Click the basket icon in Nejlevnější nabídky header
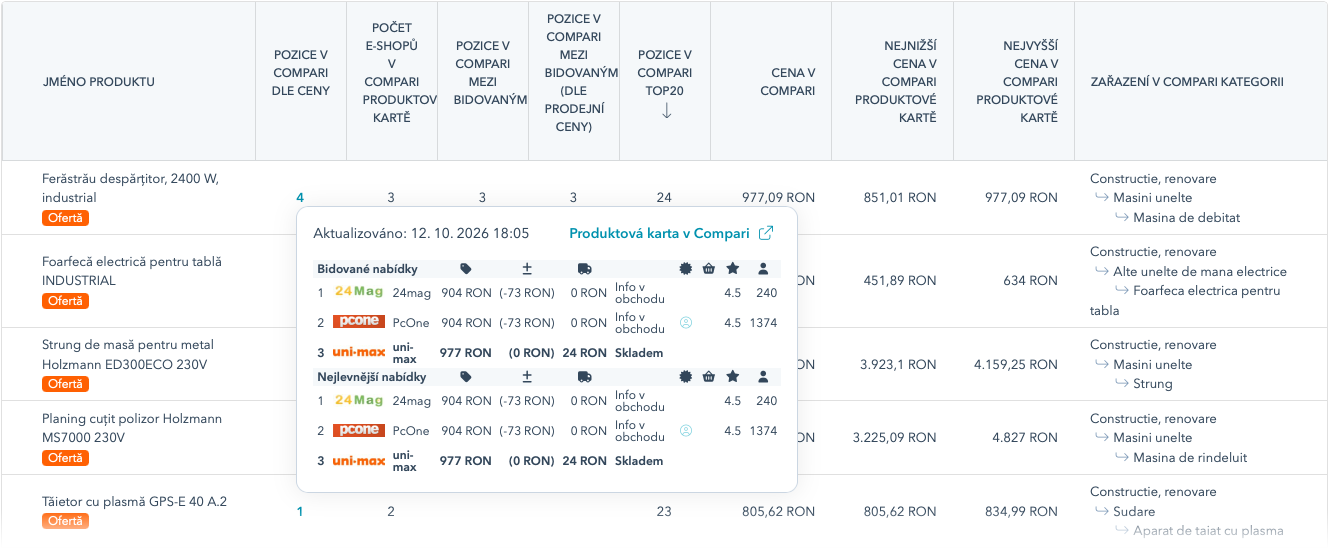The width and height of the screenshot is (1329, 549). click(709, 377)
